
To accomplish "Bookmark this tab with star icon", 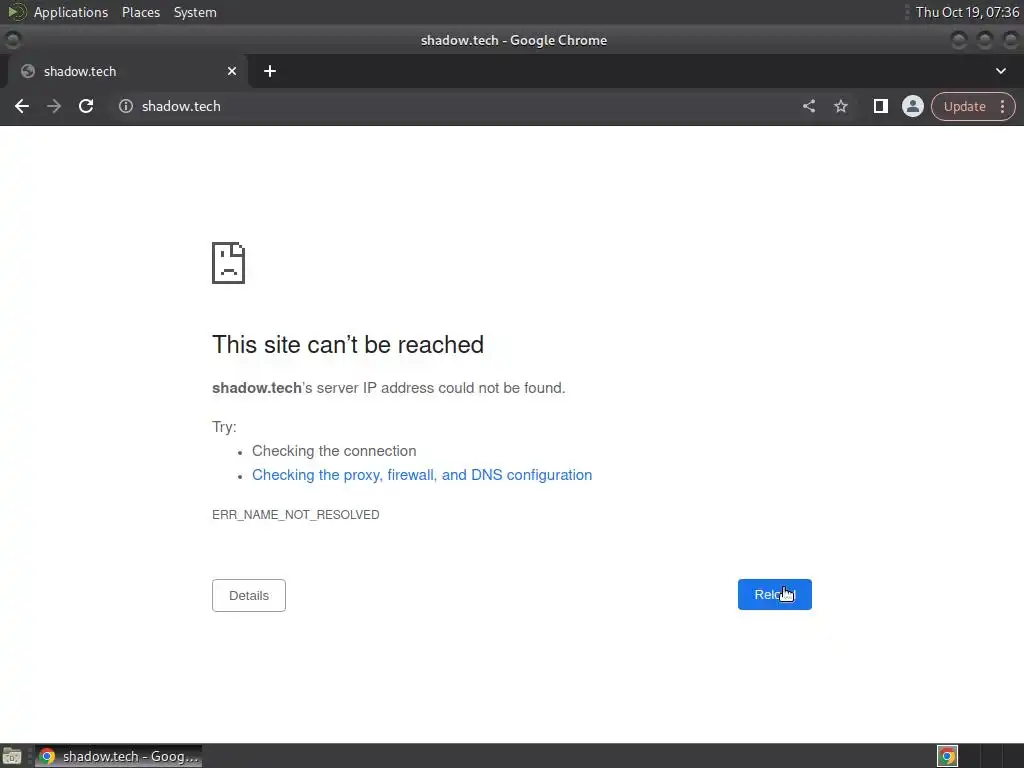I will click(840, 106).
